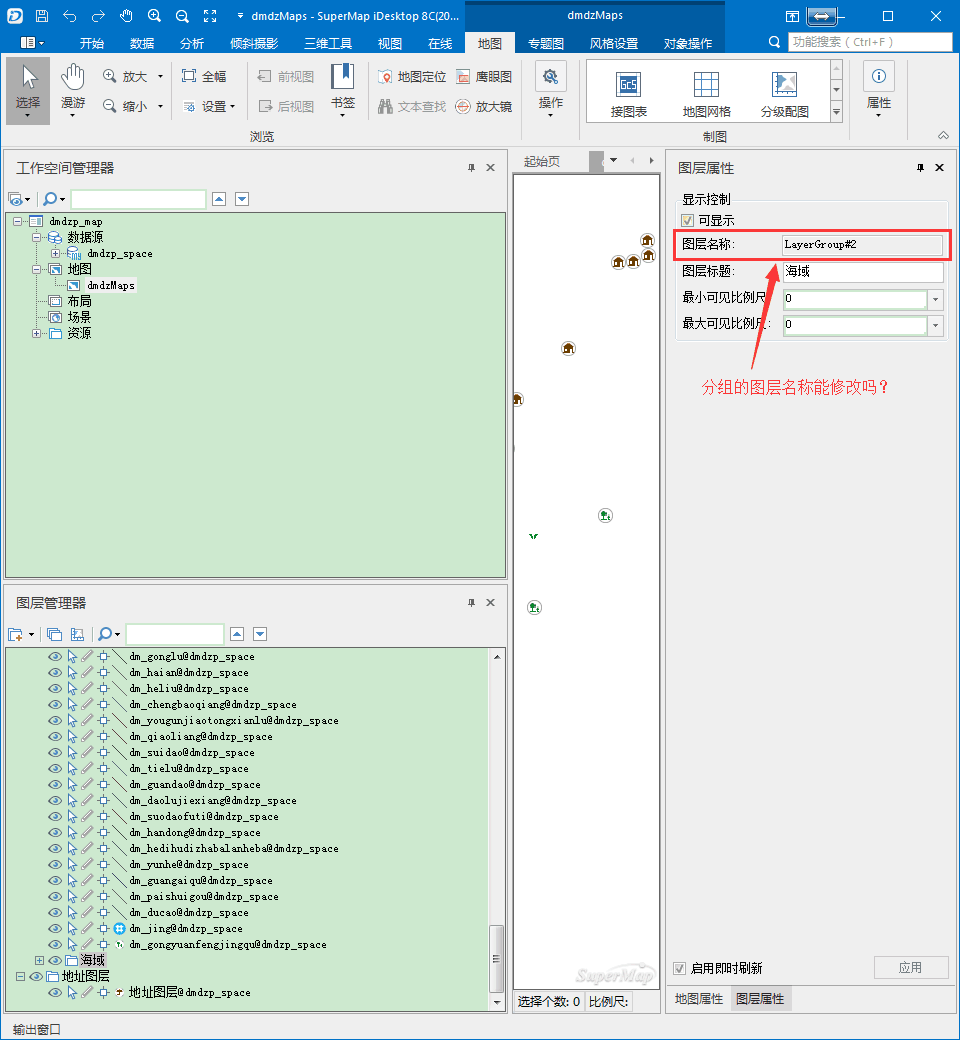This screenshot has height=1040, width=960.
Task: Click the 全幅 full extent tool
Action: (x=204, y=77)
